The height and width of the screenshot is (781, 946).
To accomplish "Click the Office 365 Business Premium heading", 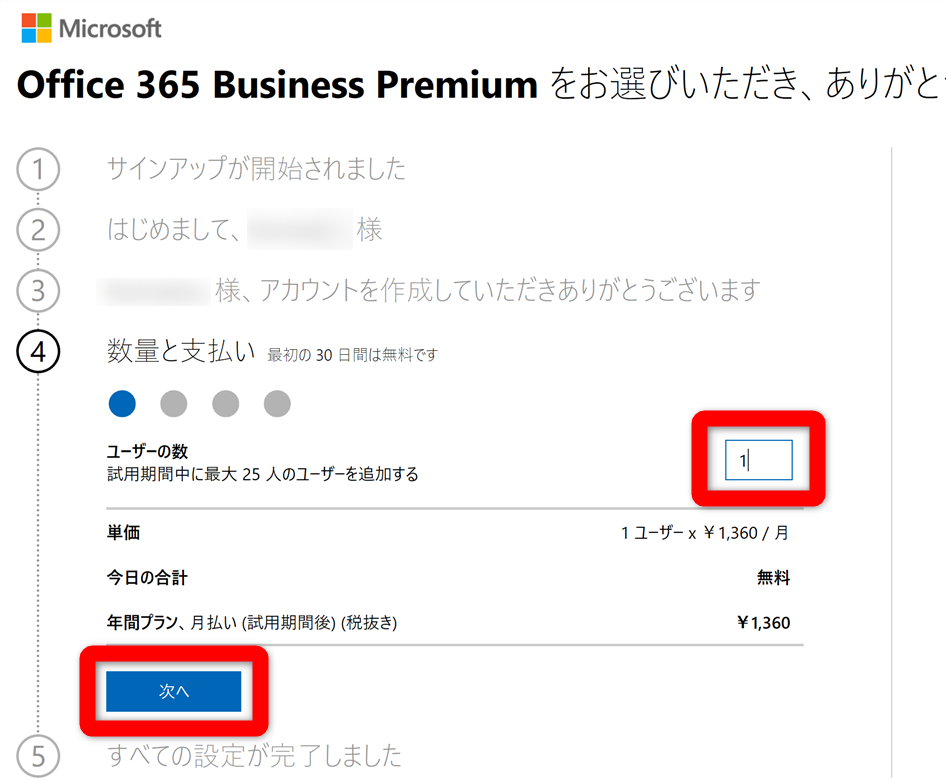I will 277,85.
